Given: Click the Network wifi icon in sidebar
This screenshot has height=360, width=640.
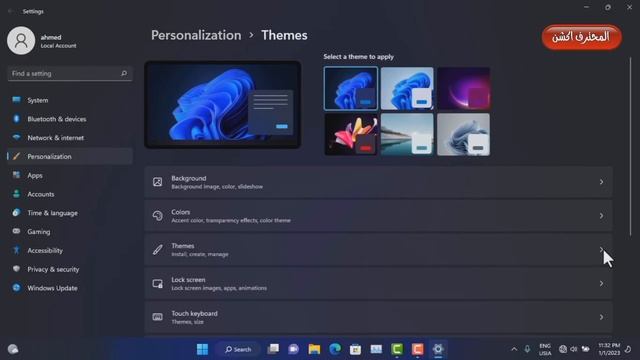Looking at the screenshot, I should click(16, 138).
